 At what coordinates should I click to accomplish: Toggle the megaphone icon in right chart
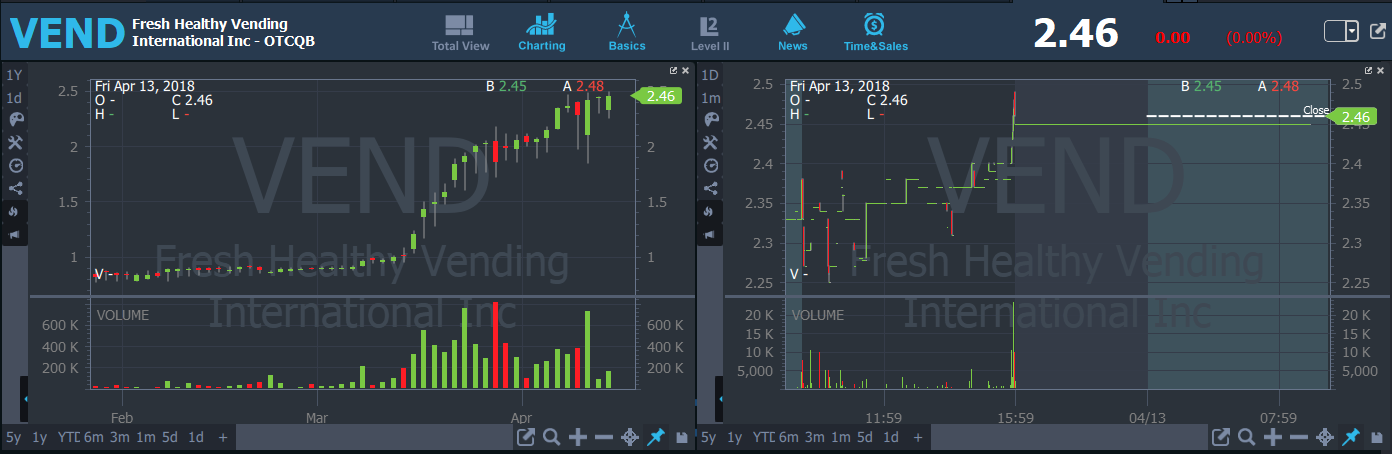[710, 234]
